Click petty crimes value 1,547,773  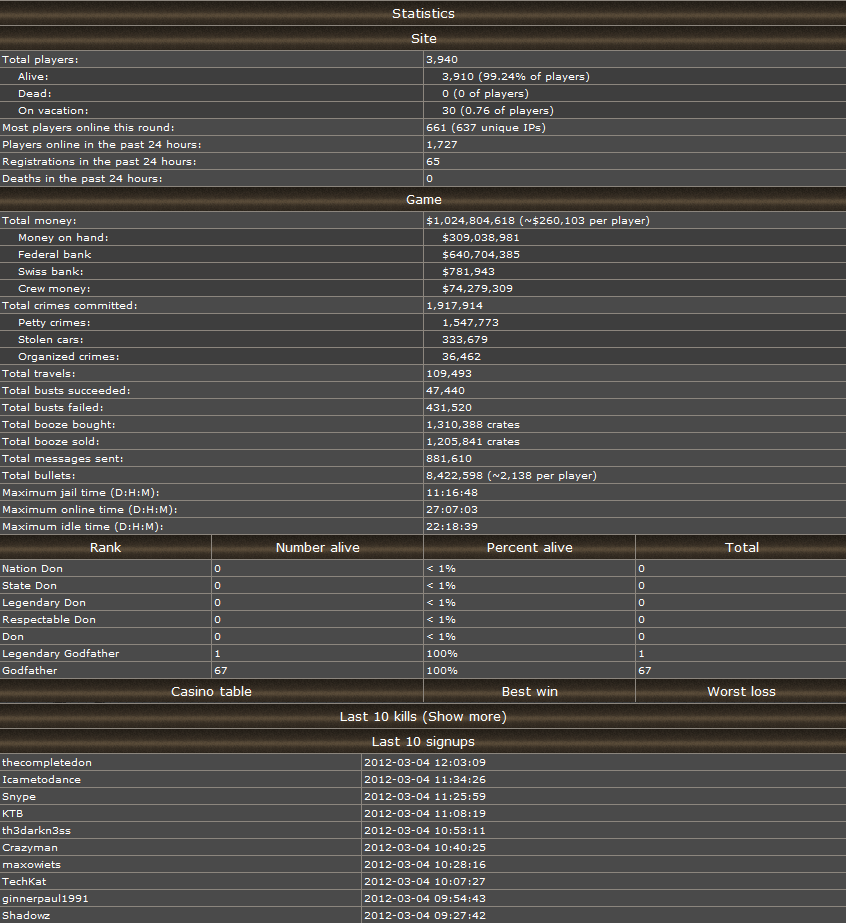click(x=470, y=323)
